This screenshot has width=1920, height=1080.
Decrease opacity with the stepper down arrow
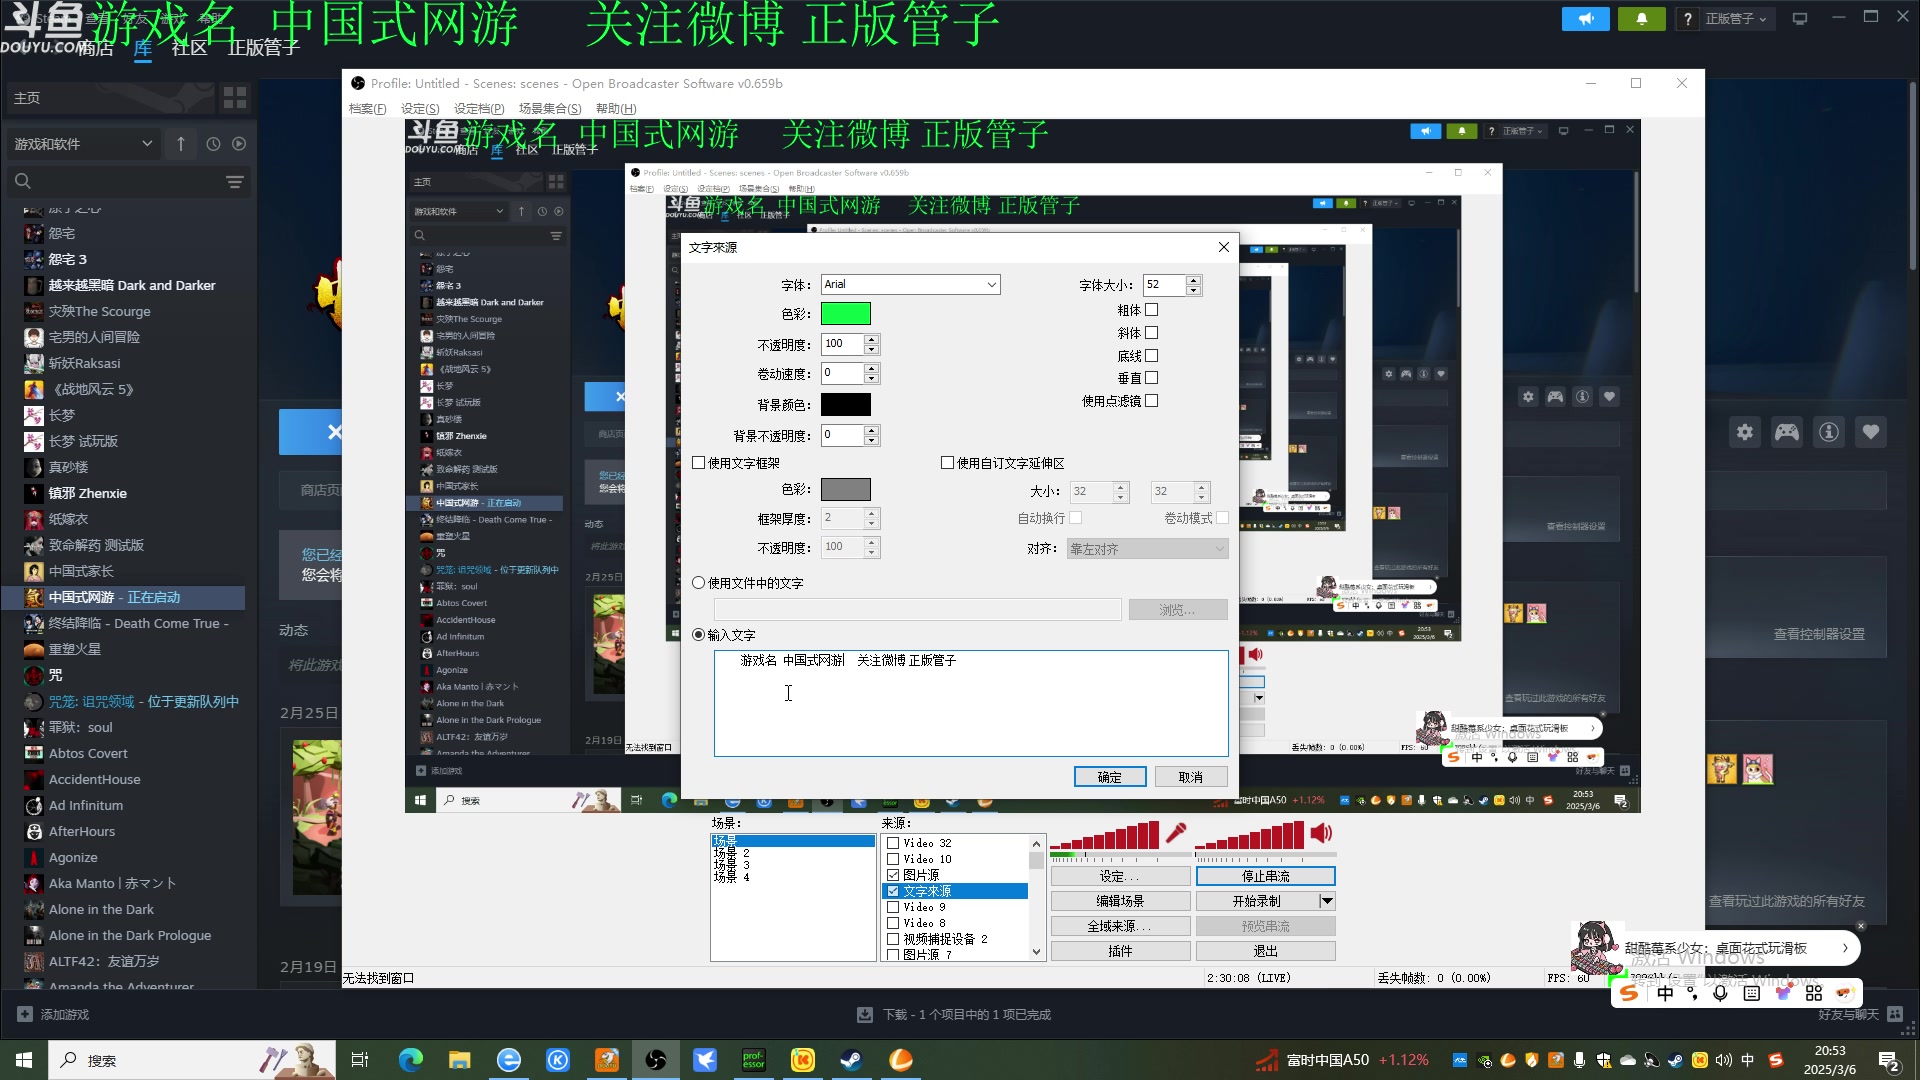[x=871, y=350]
